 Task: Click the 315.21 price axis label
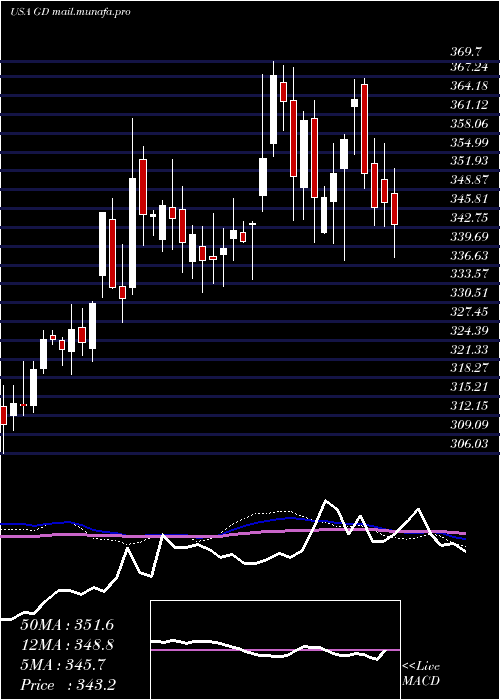click(469, 386)
